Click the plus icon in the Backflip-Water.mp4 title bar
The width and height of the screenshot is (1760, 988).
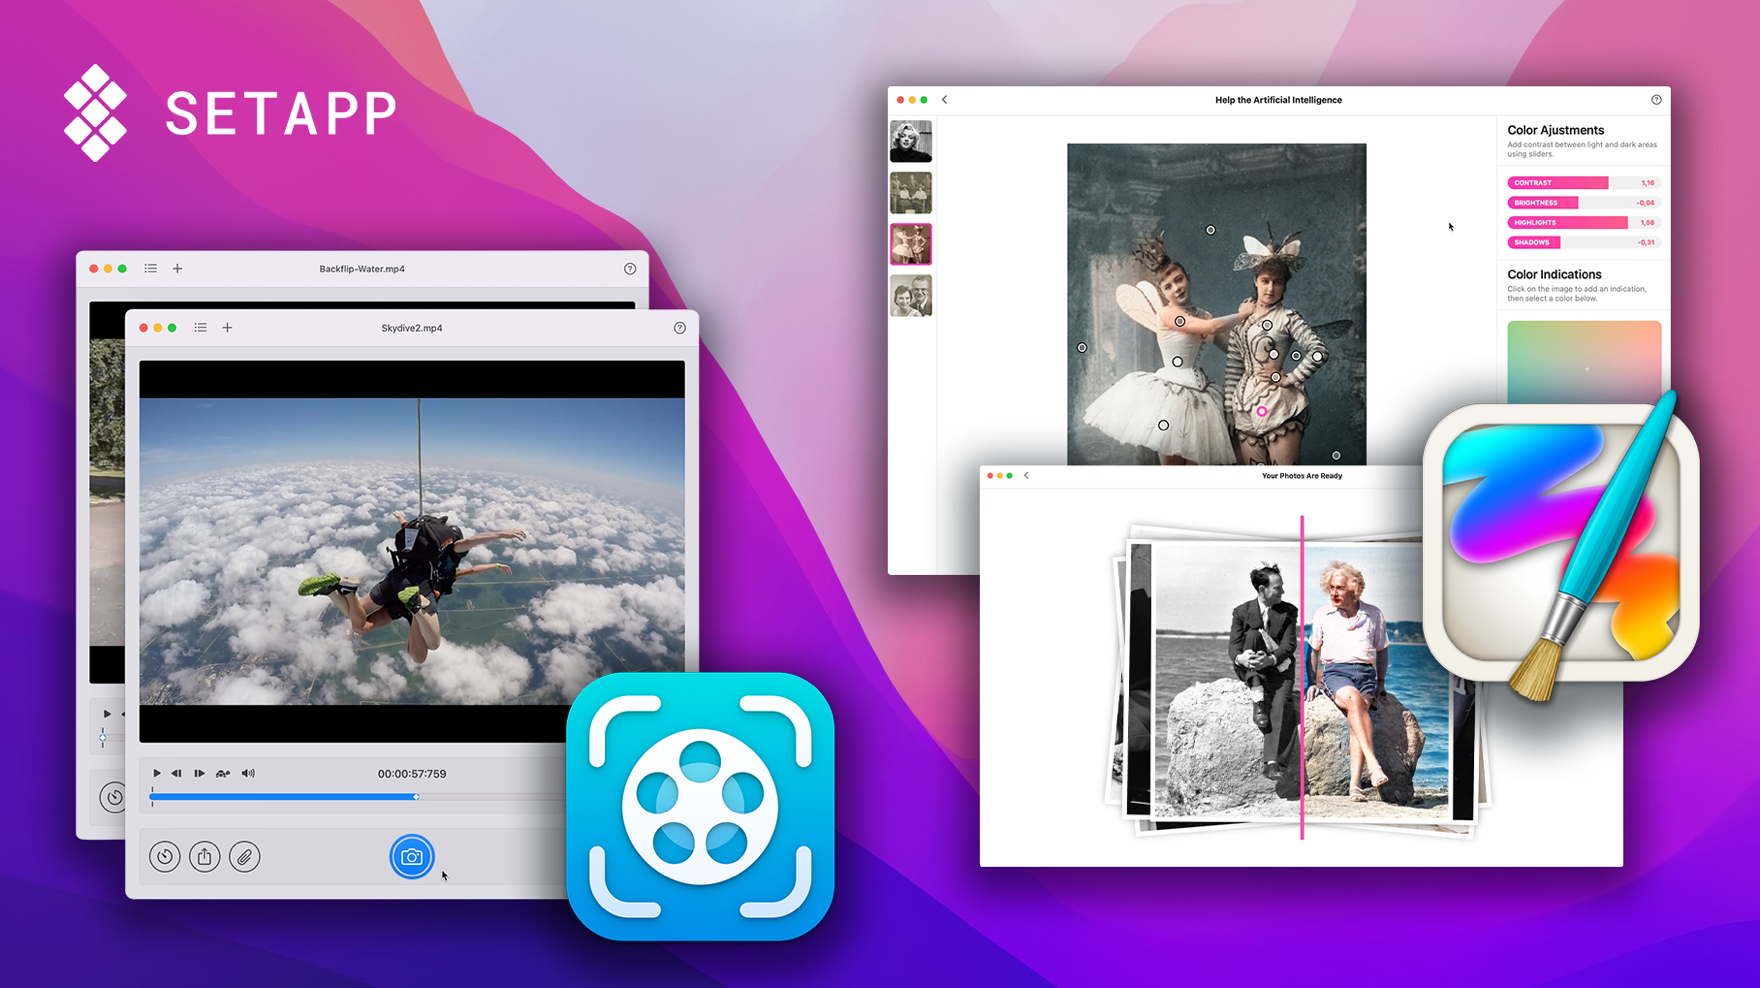pos(178,269)
